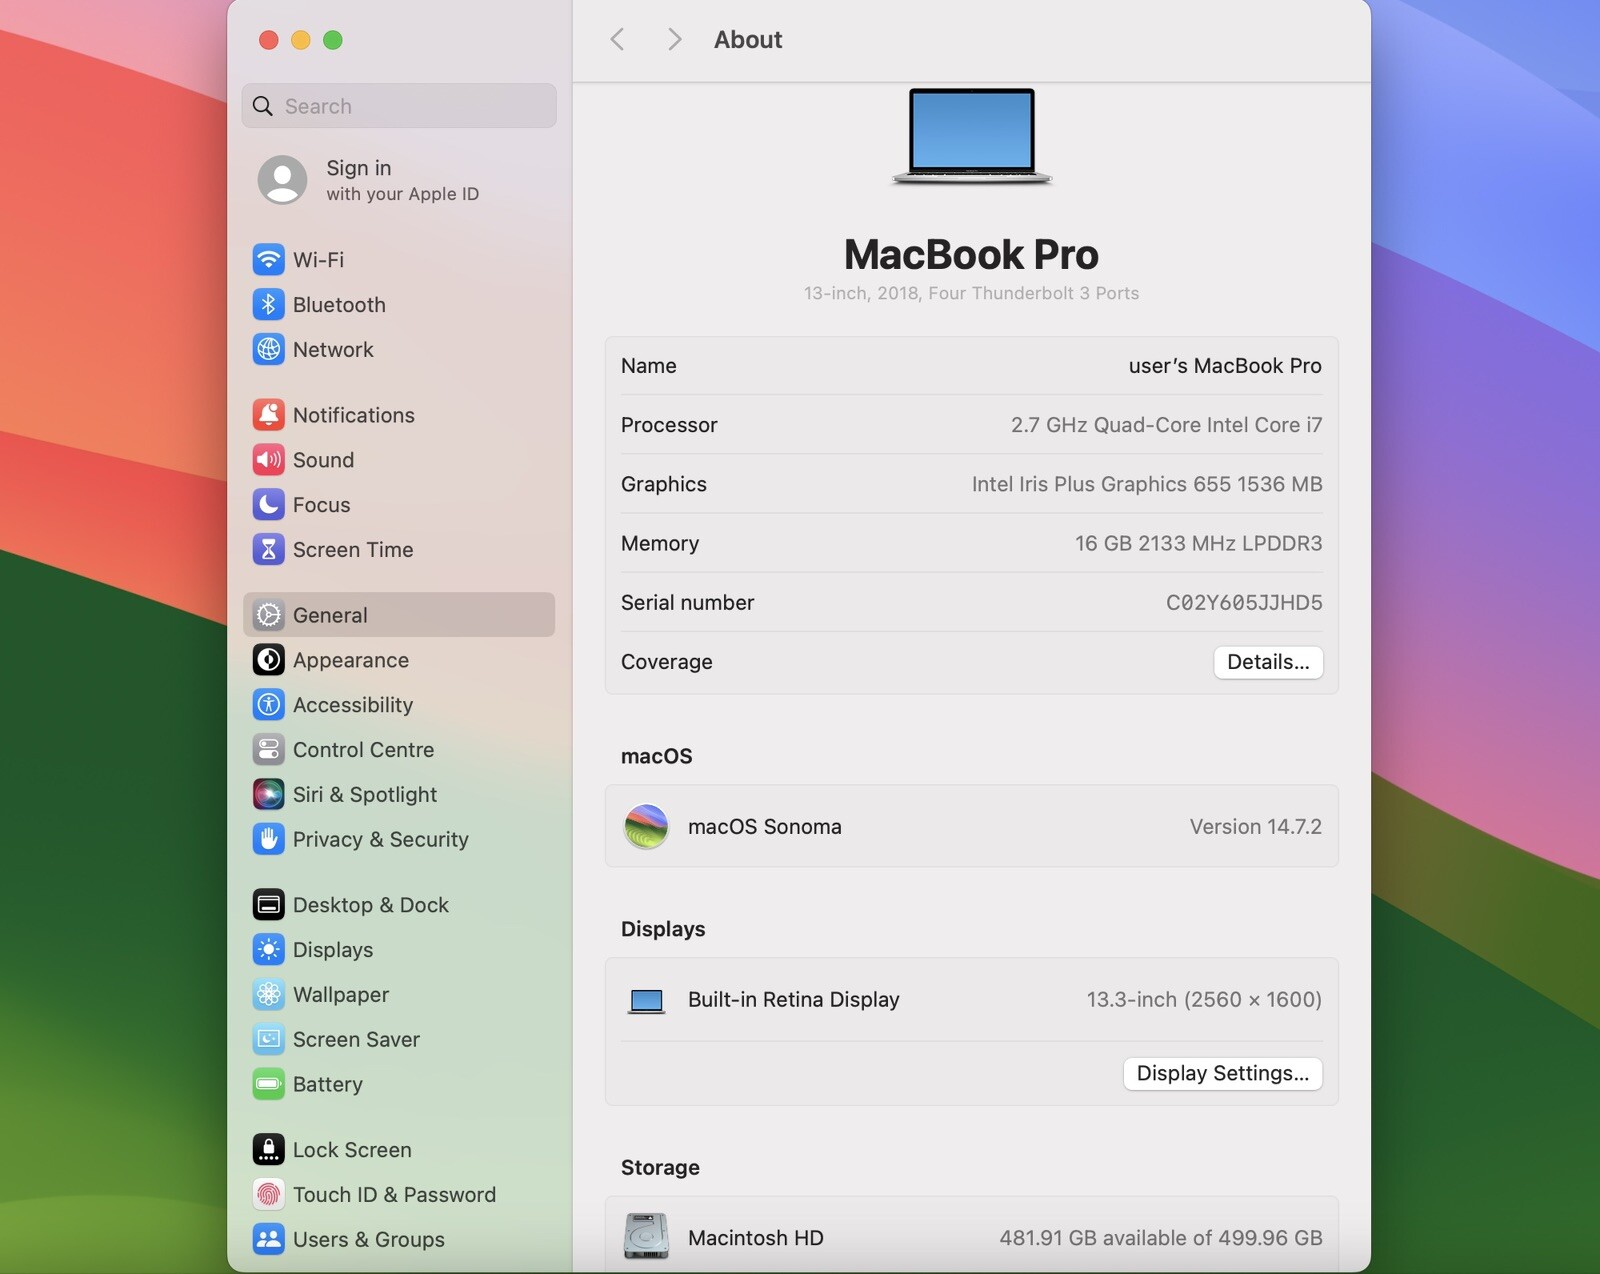The width and height of the screenshot is (1600, 1274).
Task: Click the Built-in Retina Display label
Action: [x=794, y=1000]
